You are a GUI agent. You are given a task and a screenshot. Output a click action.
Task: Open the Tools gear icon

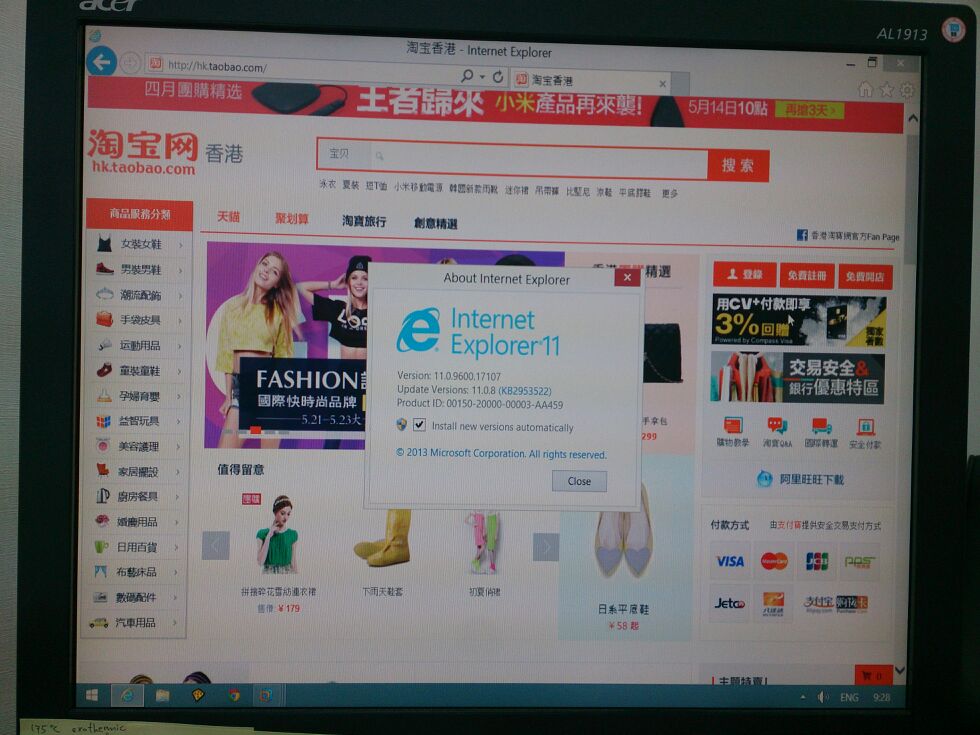pos(907,91)
